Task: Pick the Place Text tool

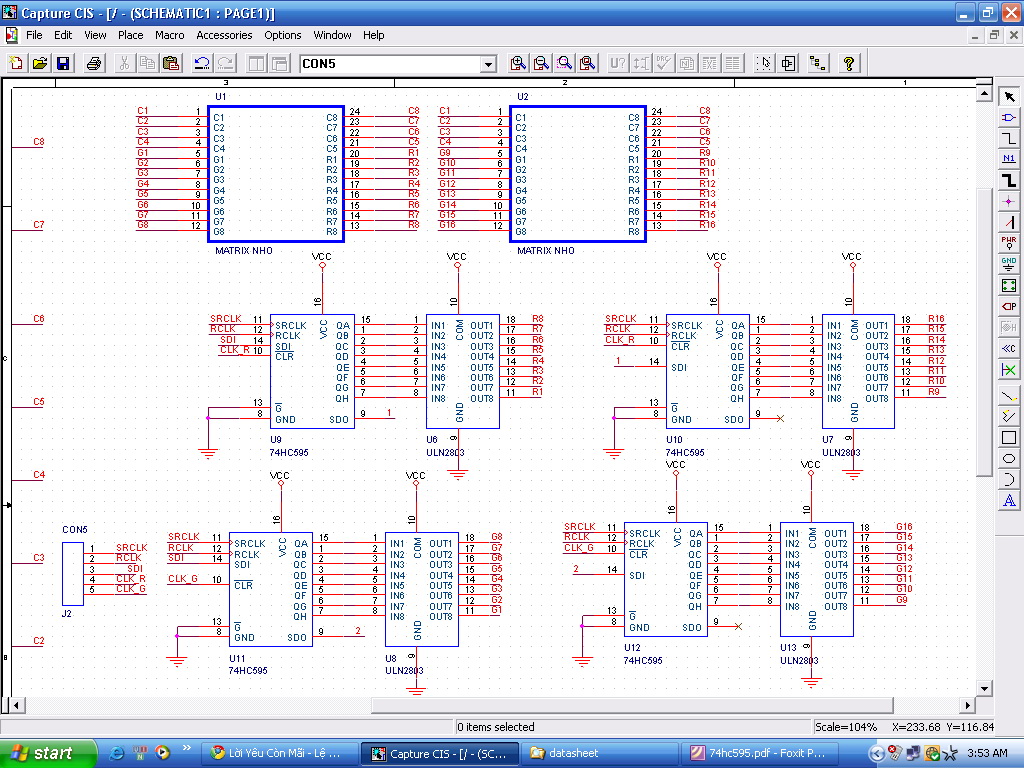Action: [x=1009, y=500]
